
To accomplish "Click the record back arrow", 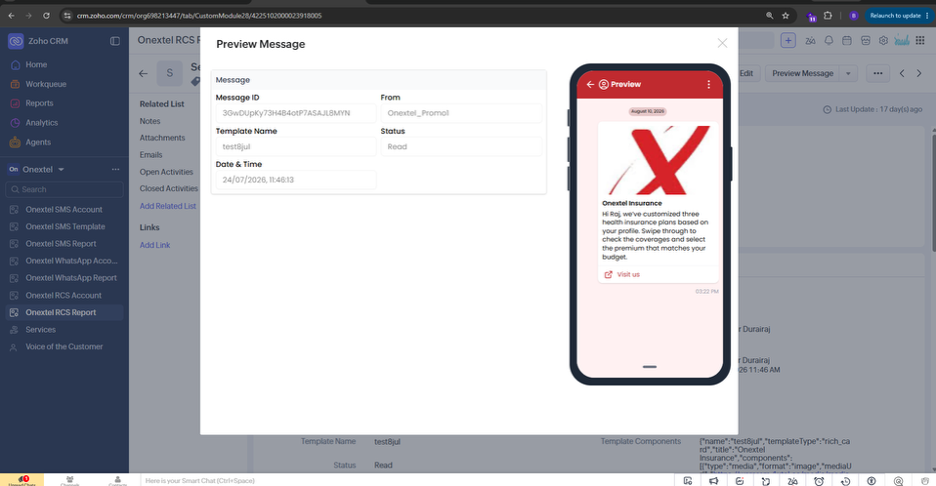I will coord(143,73).
